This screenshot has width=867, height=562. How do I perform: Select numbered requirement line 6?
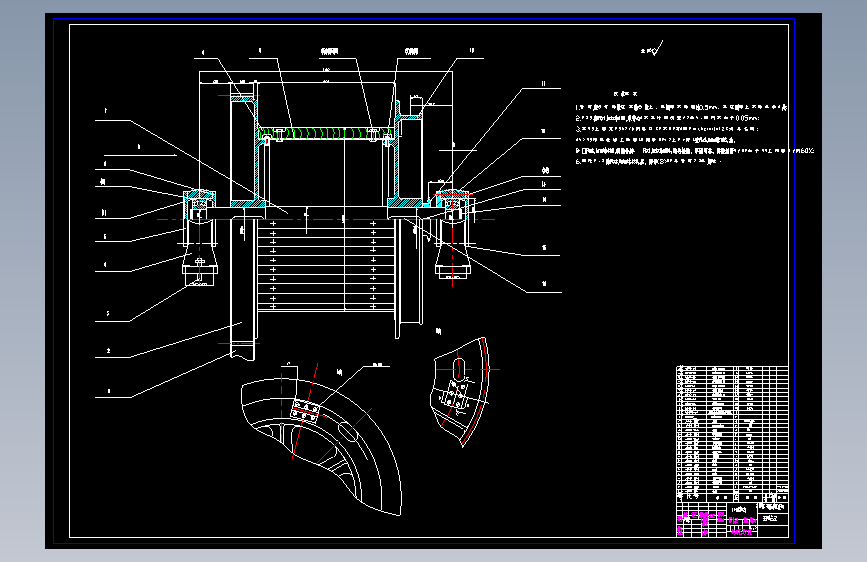648,162
